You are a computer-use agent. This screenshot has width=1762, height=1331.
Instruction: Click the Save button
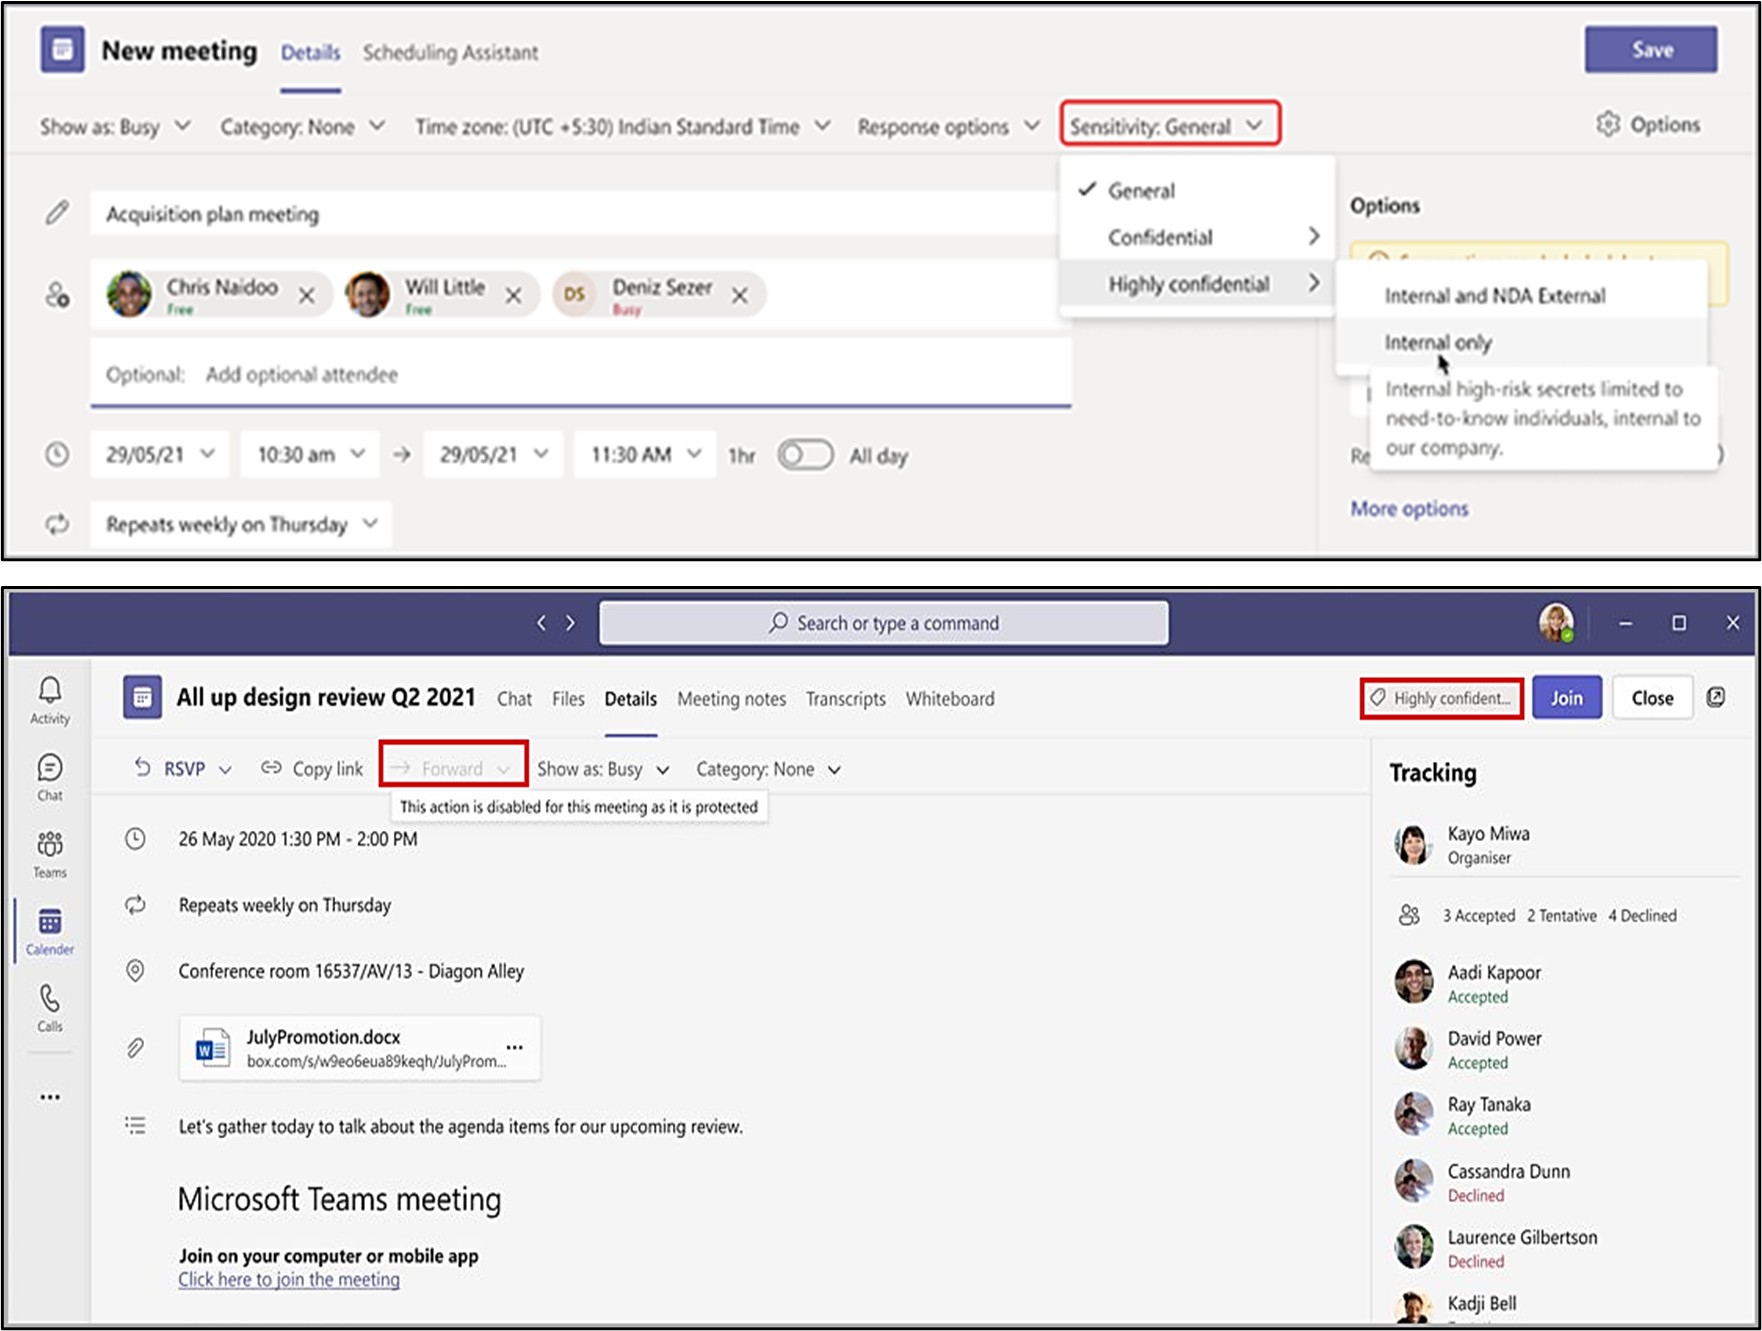pyautogui.click(x=1650, y=50)
